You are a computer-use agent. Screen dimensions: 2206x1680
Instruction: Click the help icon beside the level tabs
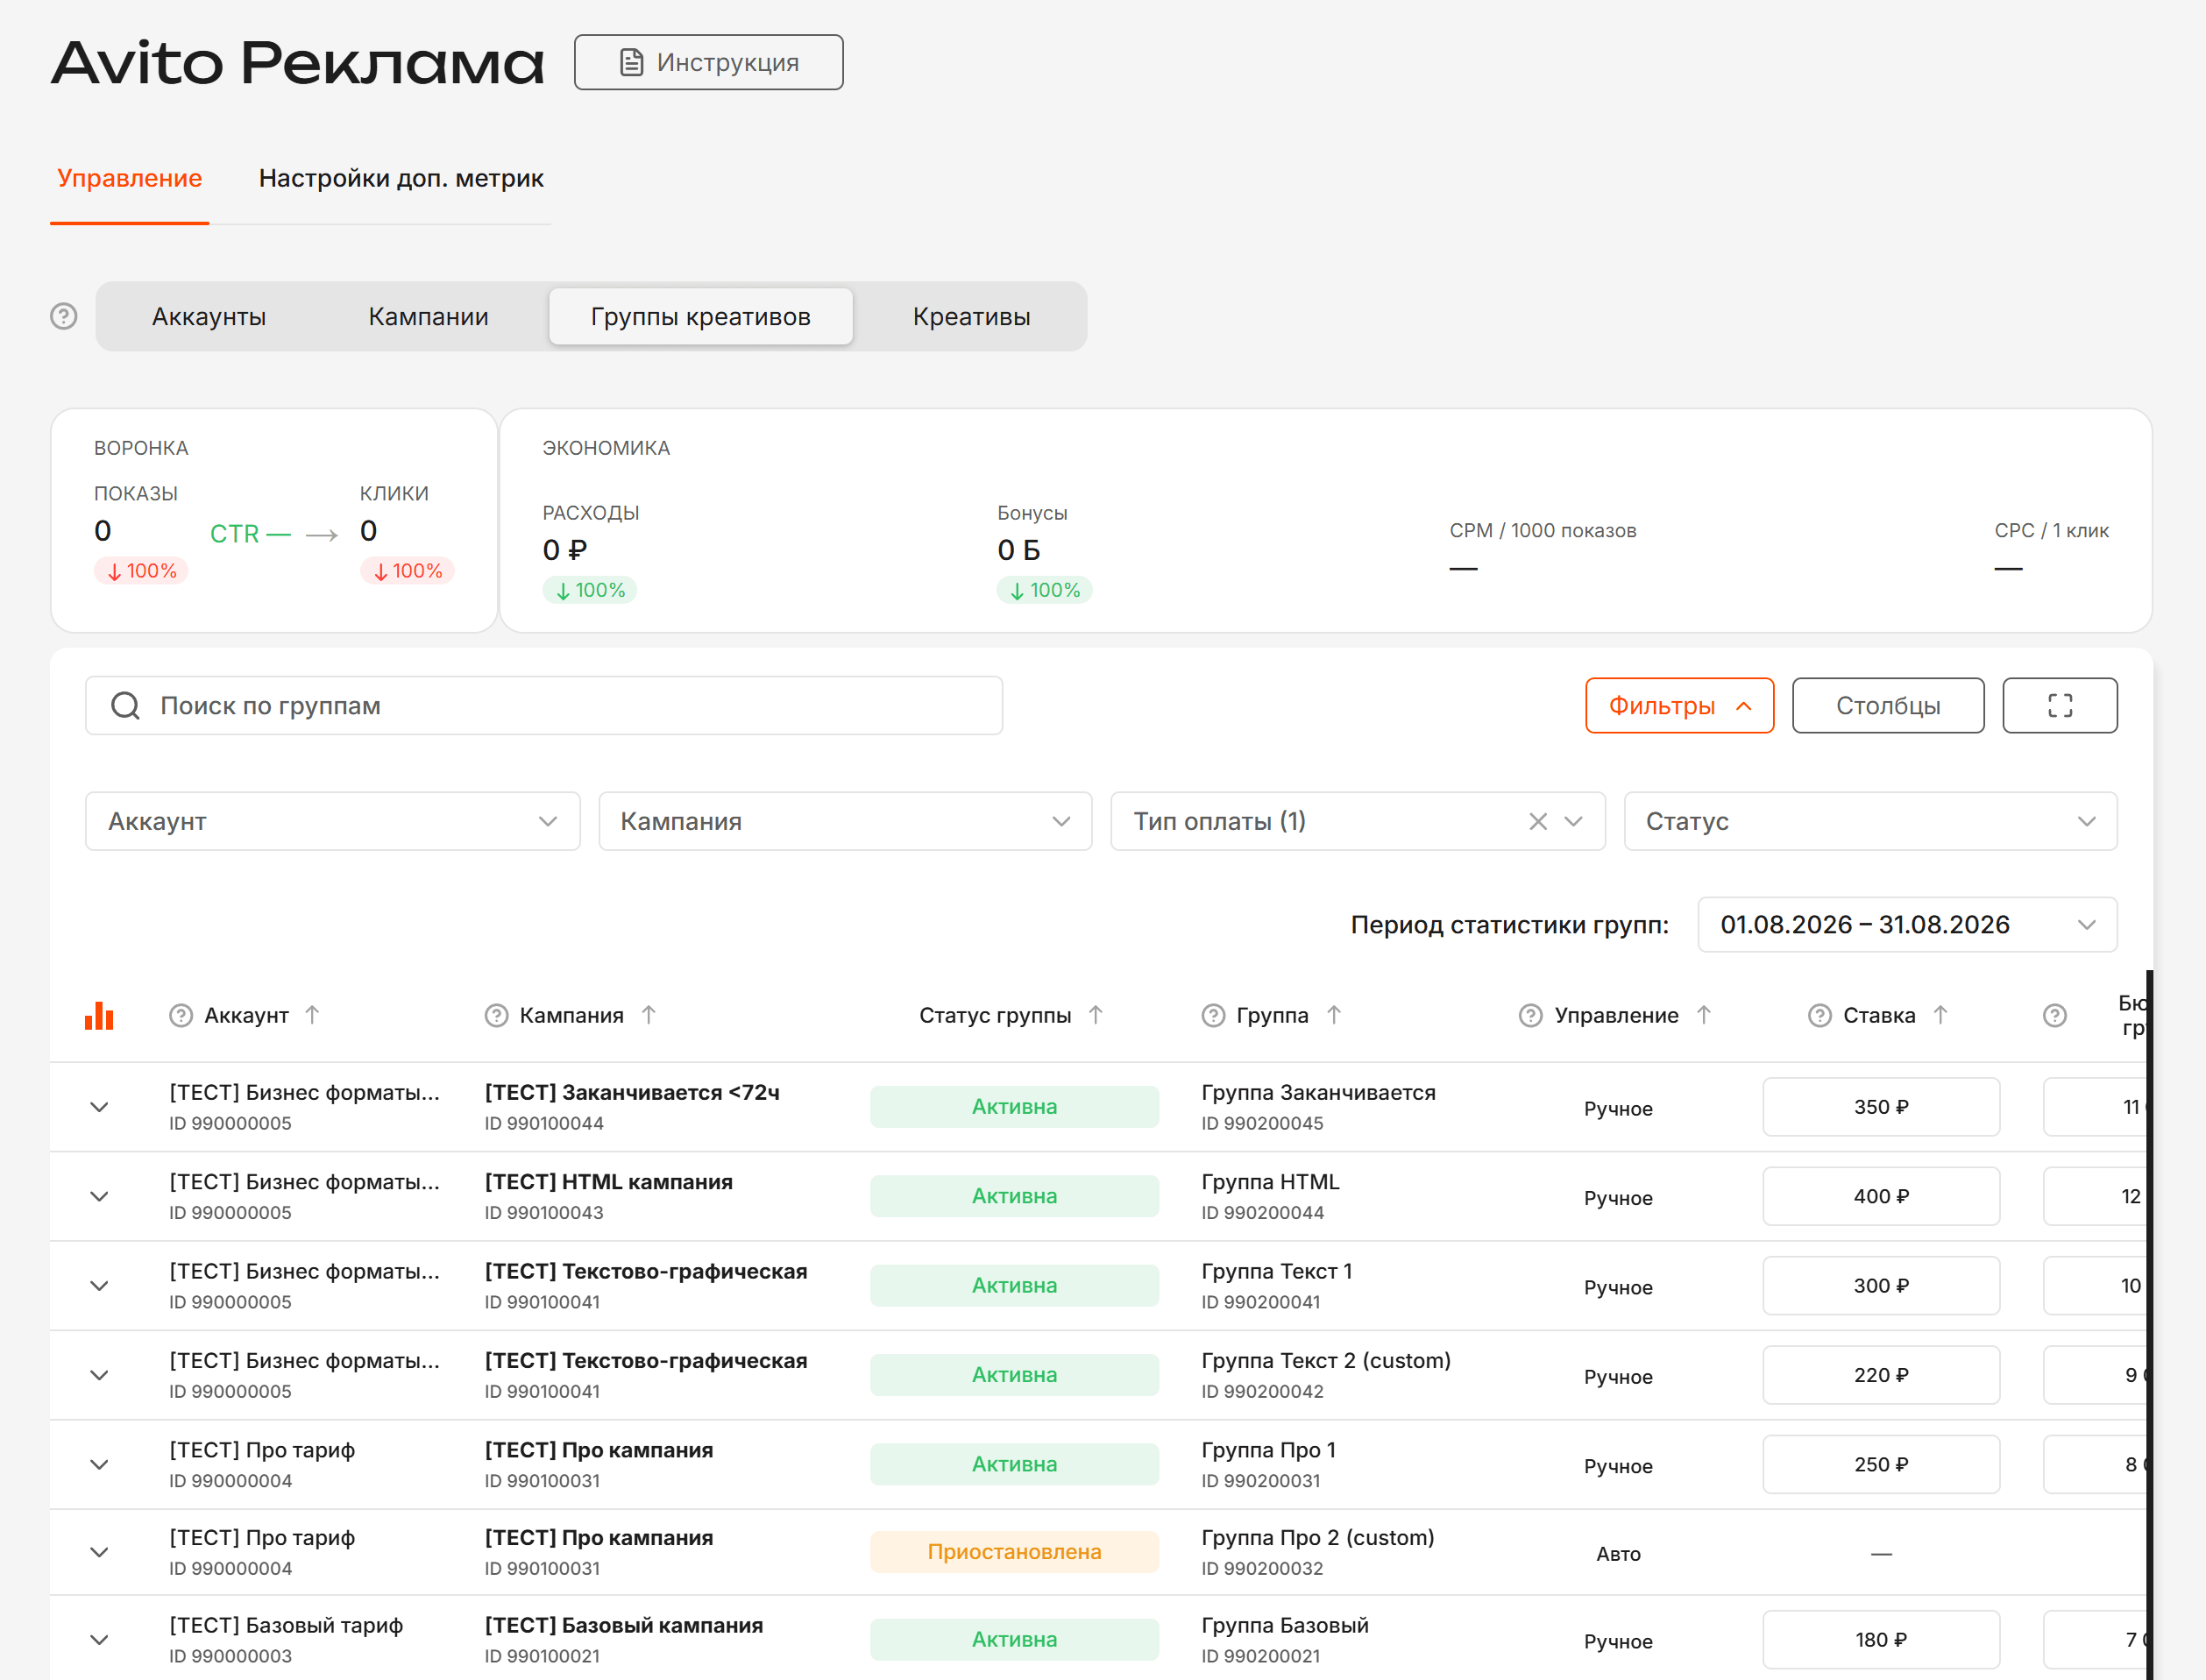tap(64, 316)
